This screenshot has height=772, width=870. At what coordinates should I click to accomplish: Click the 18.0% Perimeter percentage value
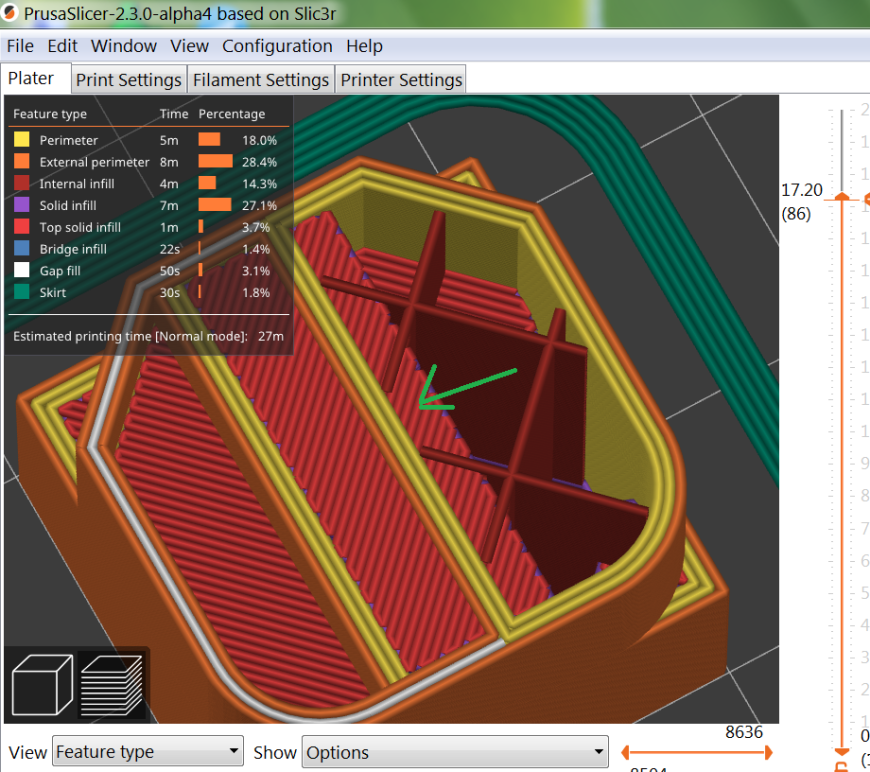pos(259,140)
